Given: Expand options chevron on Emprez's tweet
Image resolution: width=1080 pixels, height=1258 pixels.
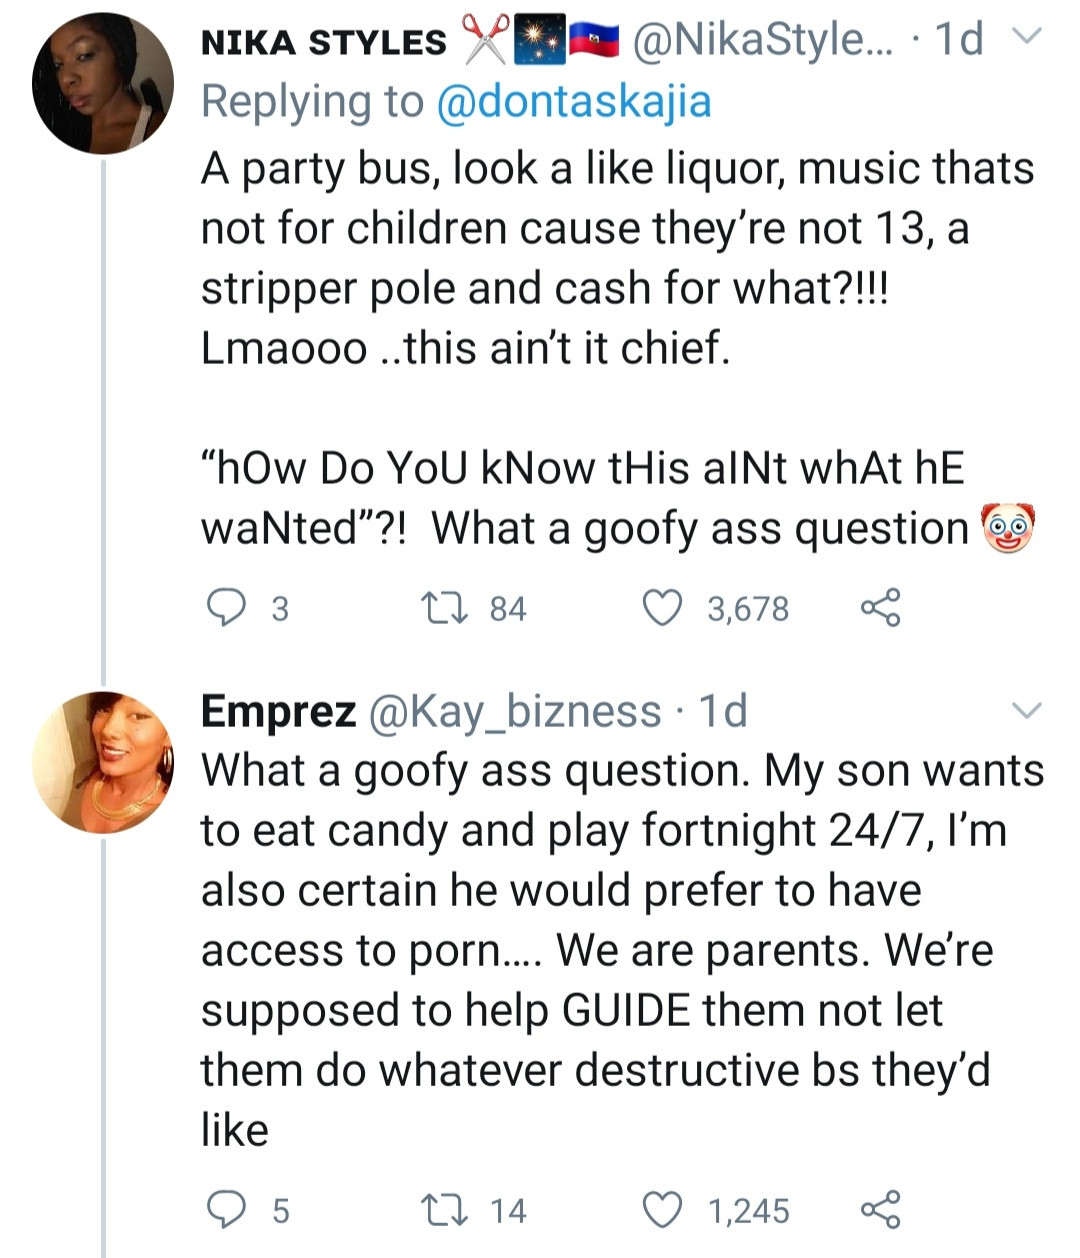Looking at the screenshot, I should coord(1027,711).
